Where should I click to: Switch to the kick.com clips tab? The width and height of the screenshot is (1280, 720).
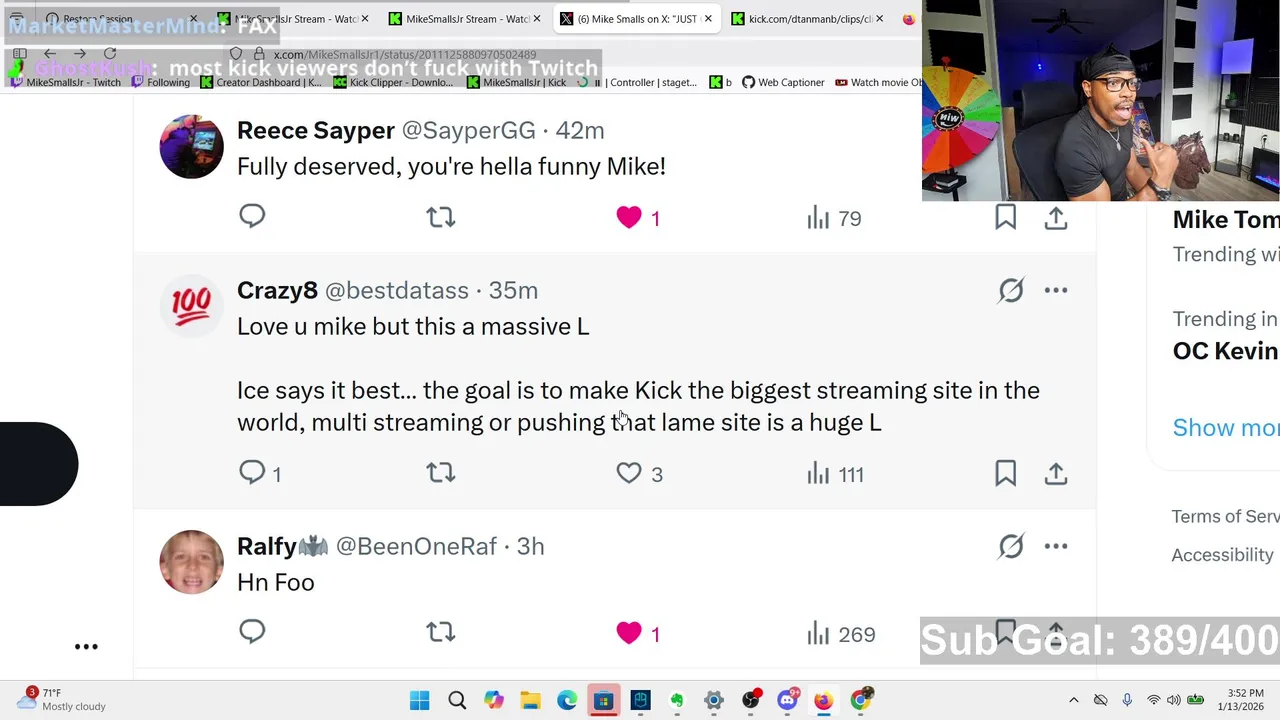(808, 19)
